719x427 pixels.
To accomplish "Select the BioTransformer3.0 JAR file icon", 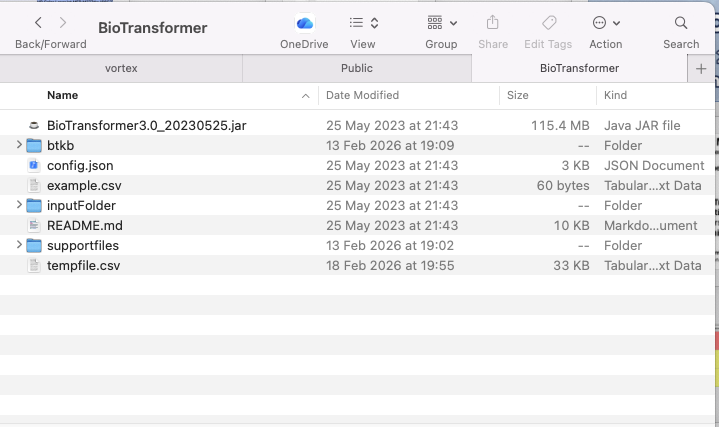I will pyautogui.click(x=34, y=125).
